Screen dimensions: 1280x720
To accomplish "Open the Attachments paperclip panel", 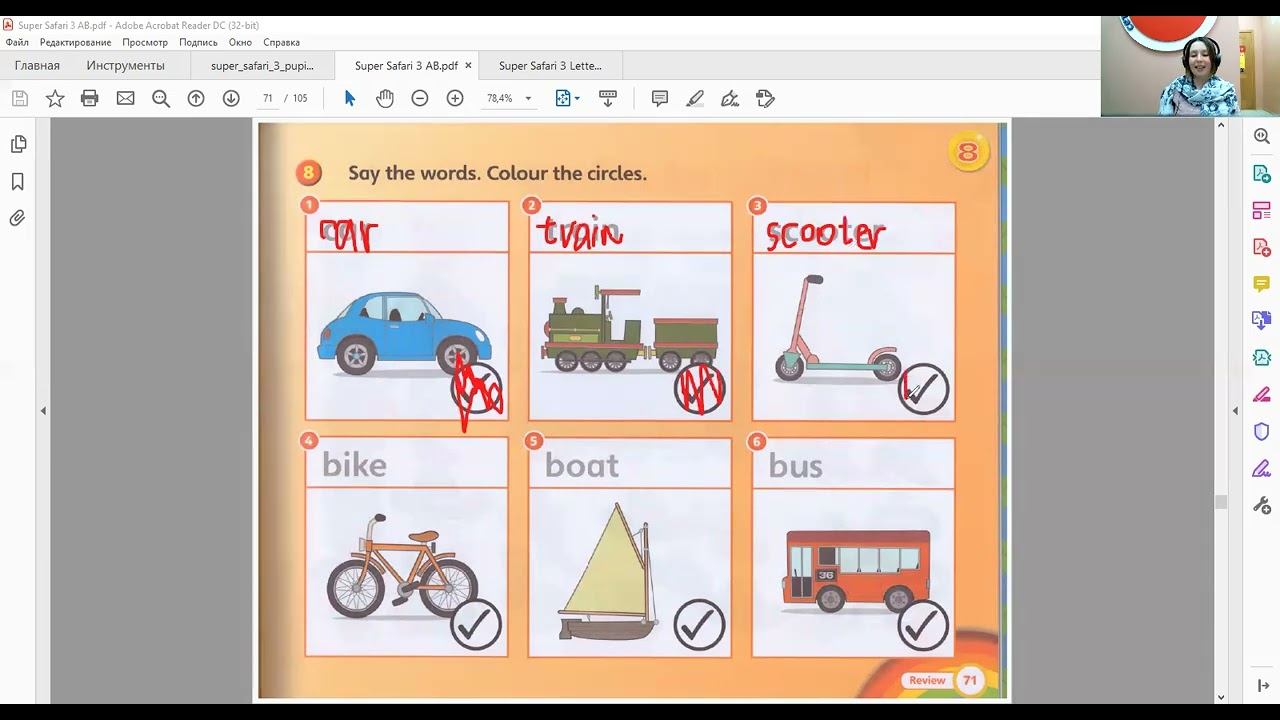I will (x=18, y=218).
